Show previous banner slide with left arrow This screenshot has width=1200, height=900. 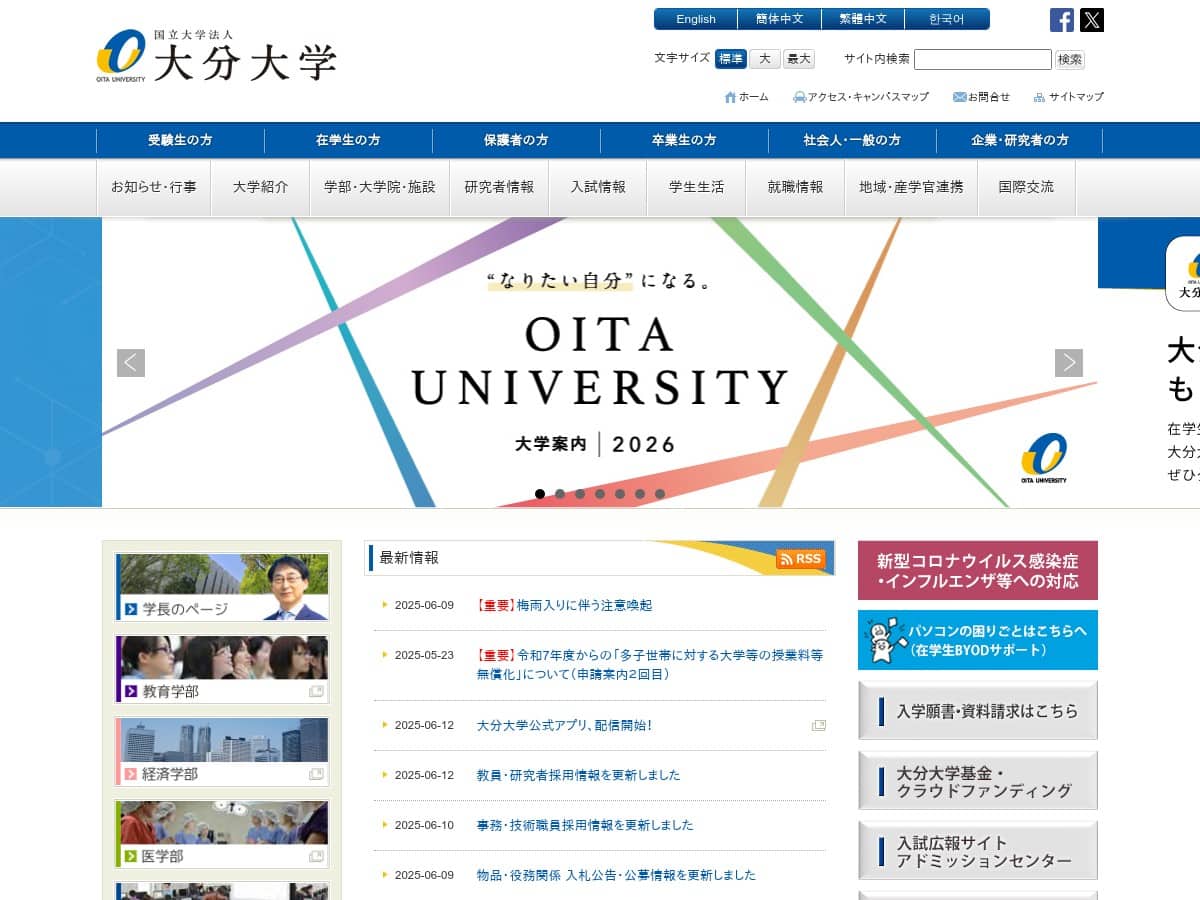point(131,363)
